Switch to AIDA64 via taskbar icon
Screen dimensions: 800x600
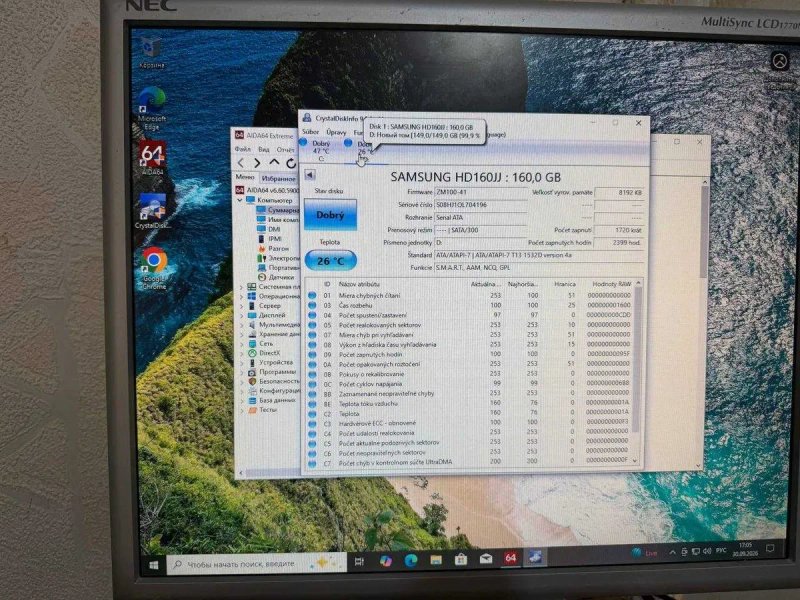(x=511, y=558)
